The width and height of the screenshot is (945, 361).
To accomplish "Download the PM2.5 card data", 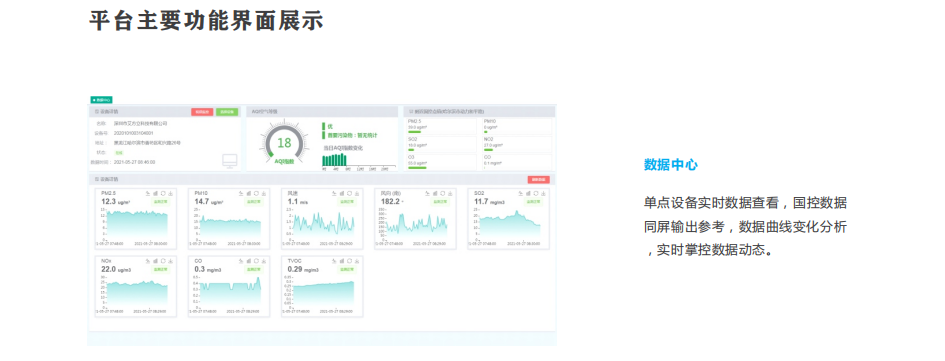I will tap(171, 193).
